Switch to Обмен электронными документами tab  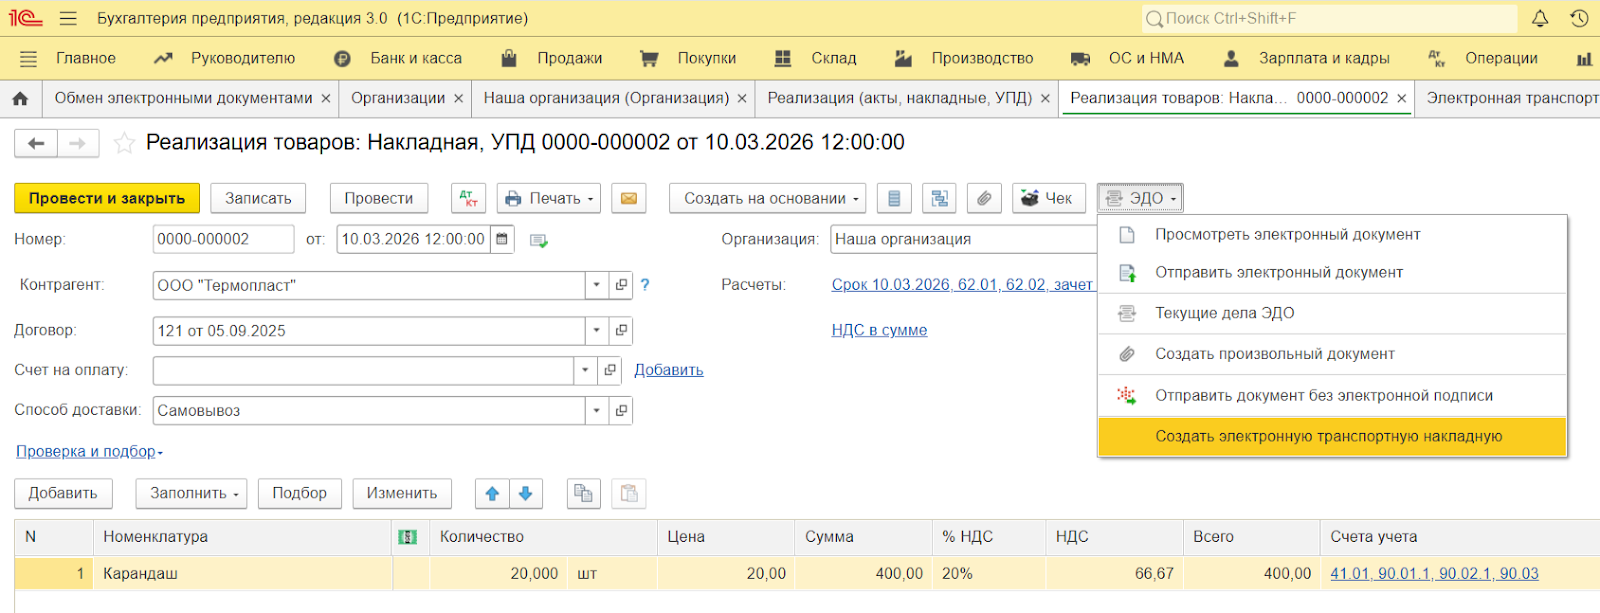pos(183,98)
